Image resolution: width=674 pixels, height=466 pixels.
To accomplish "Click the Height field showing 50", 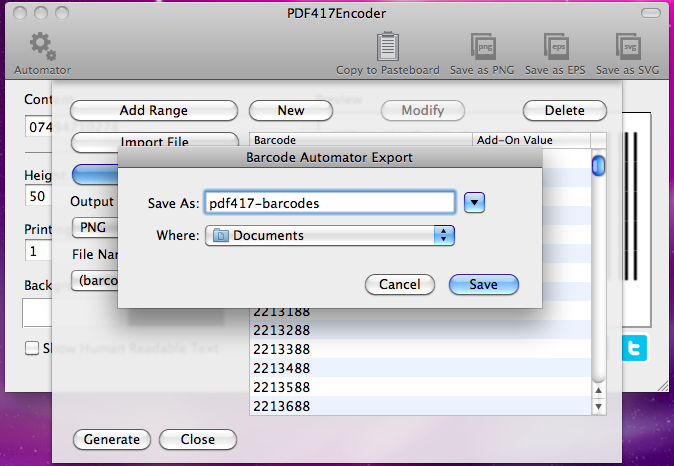I will (38, 196).
